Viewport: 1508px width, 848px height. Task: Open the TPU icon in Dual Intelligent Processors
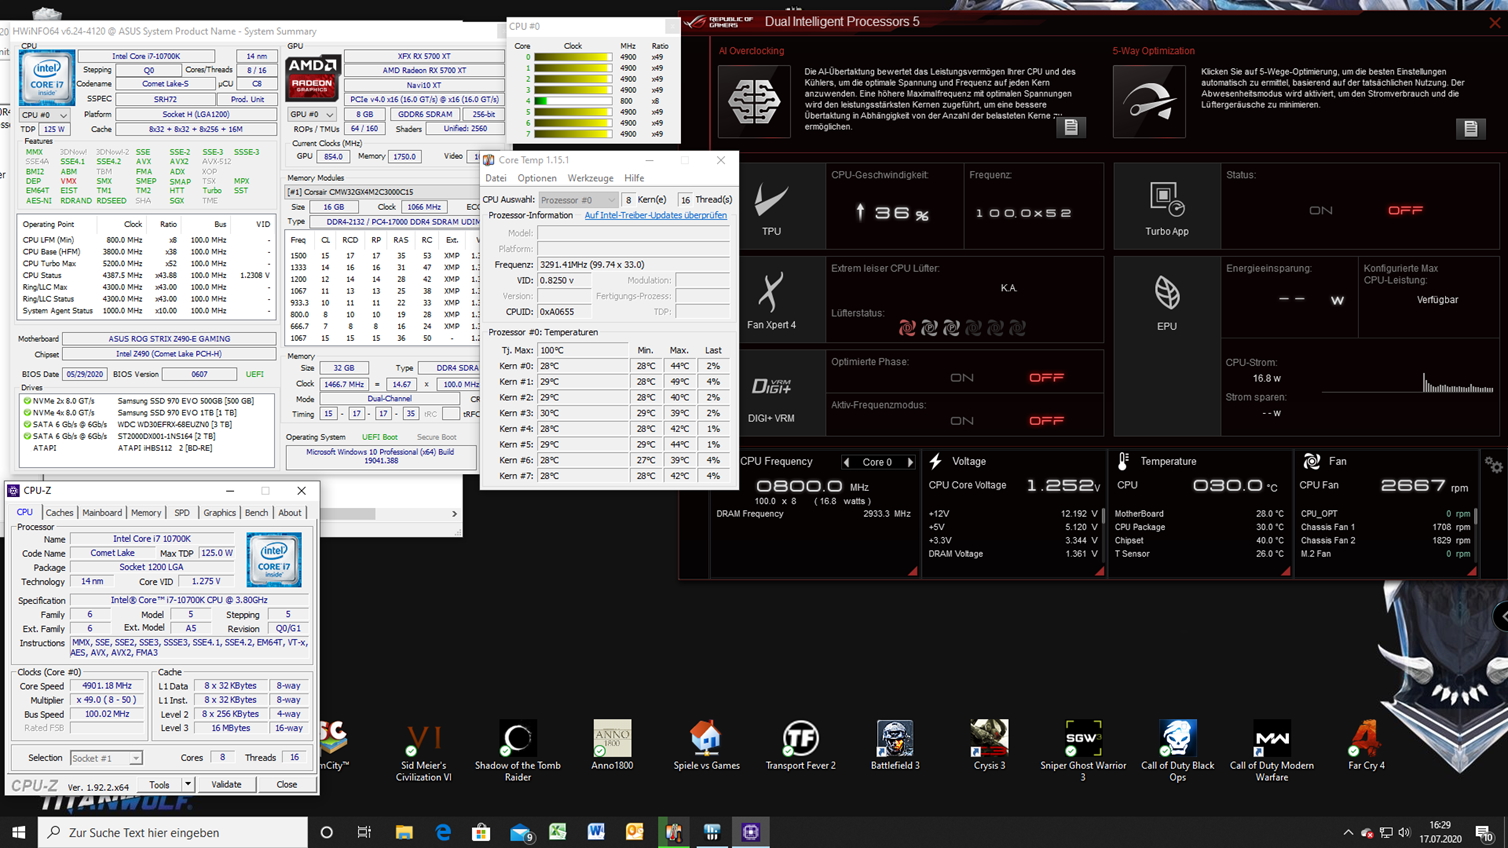point(771,199)
